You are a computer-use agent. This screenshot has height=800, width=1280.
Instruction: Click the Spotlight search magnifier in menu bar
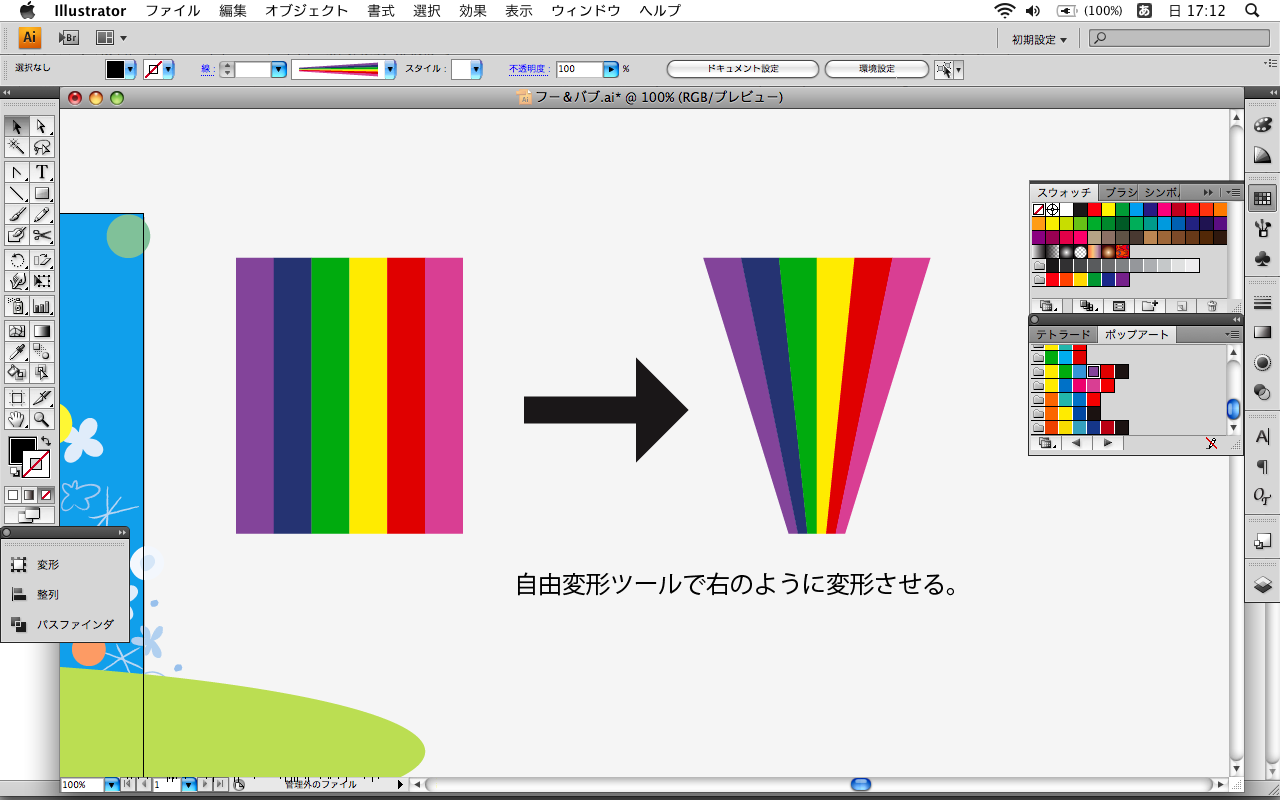pyautogui.click(x=1251, y=11)
